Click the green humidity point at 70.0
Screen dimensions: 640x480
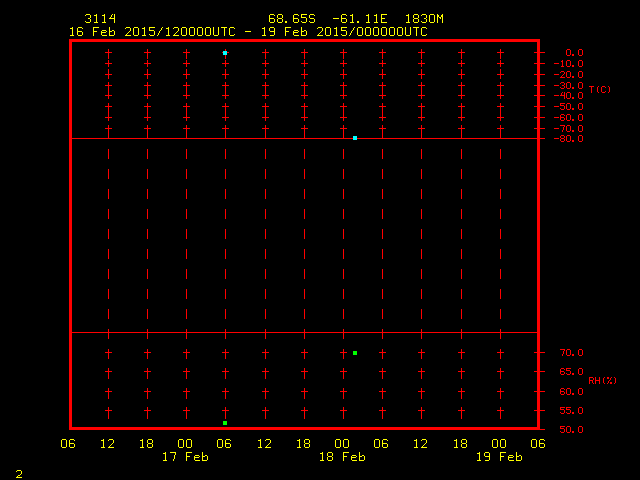tap(355, 353)
